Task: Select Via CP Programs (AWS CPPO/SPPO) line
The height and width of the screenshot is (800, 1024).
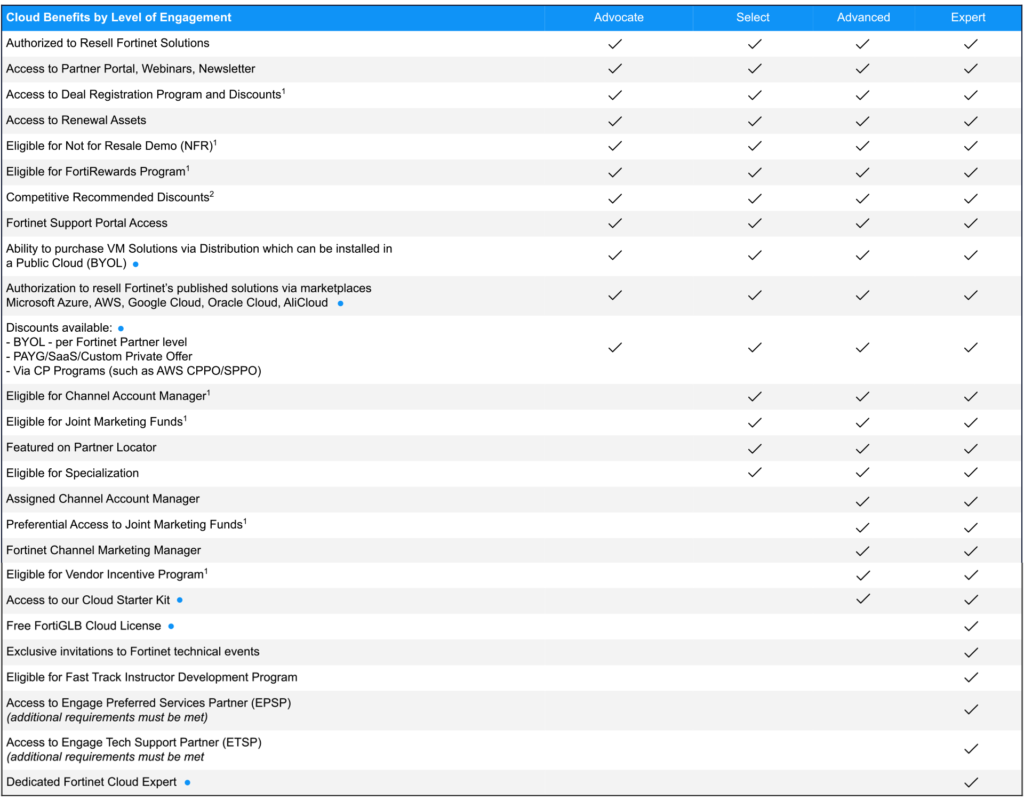Action: tap(134, 371)
